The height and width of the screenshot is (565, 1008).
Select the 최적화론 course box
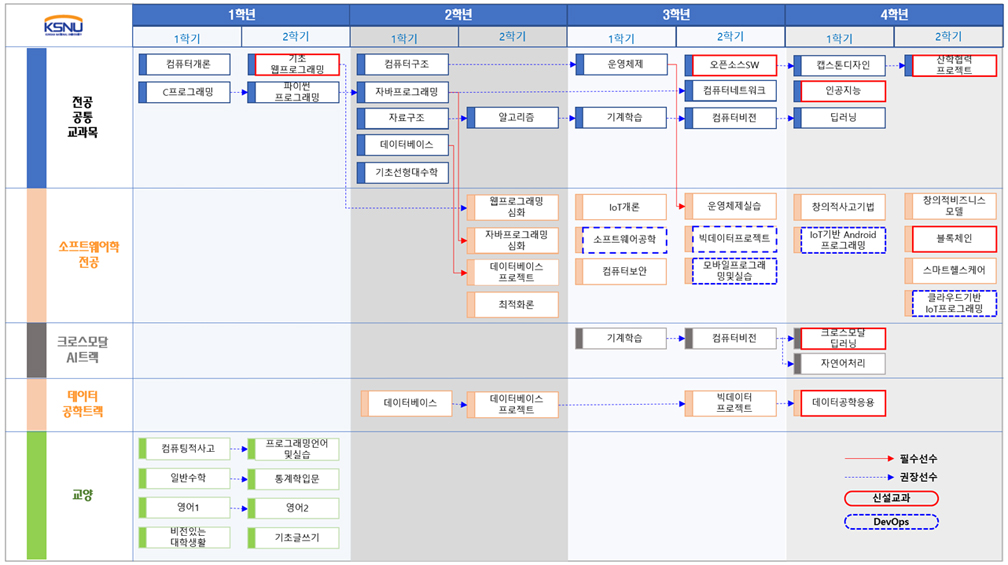click(512, 305)
